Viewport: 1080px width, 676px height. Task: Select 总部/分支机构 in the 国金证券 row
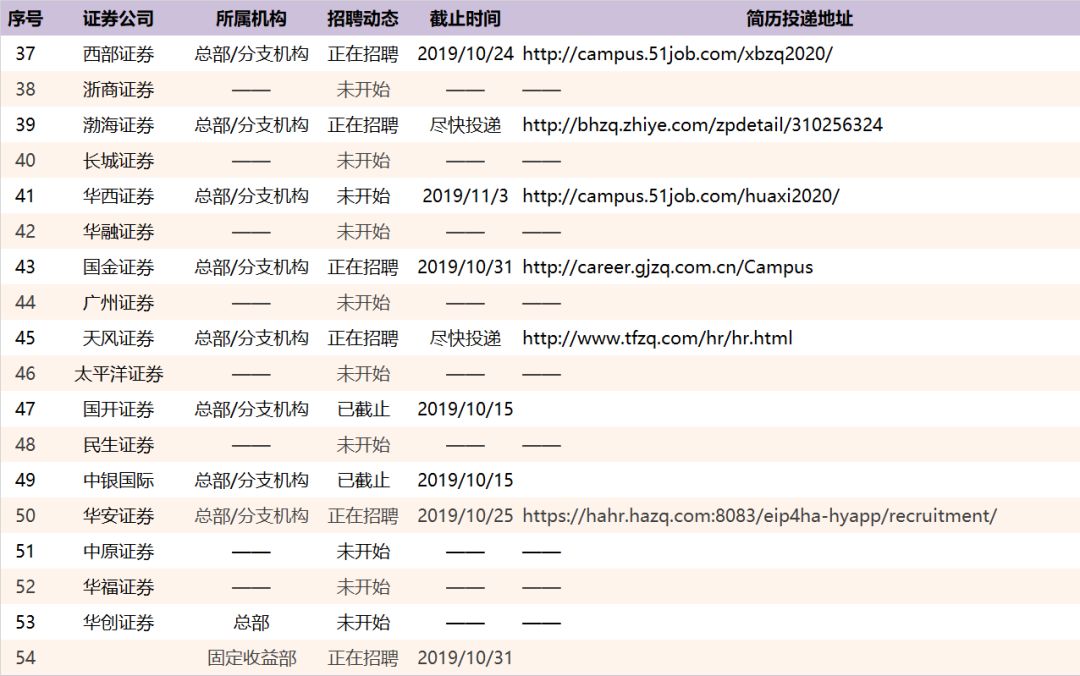click(x=251, y=267)
